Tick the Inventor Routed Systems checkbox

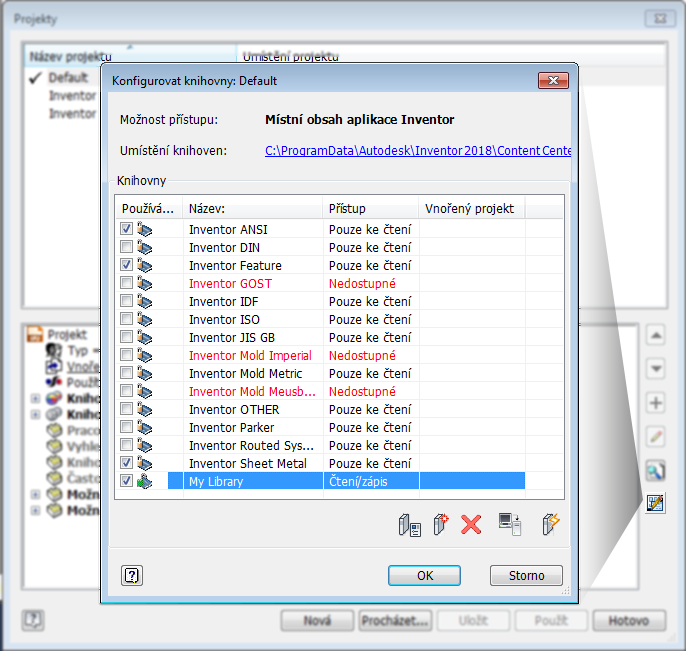[126, 444]
